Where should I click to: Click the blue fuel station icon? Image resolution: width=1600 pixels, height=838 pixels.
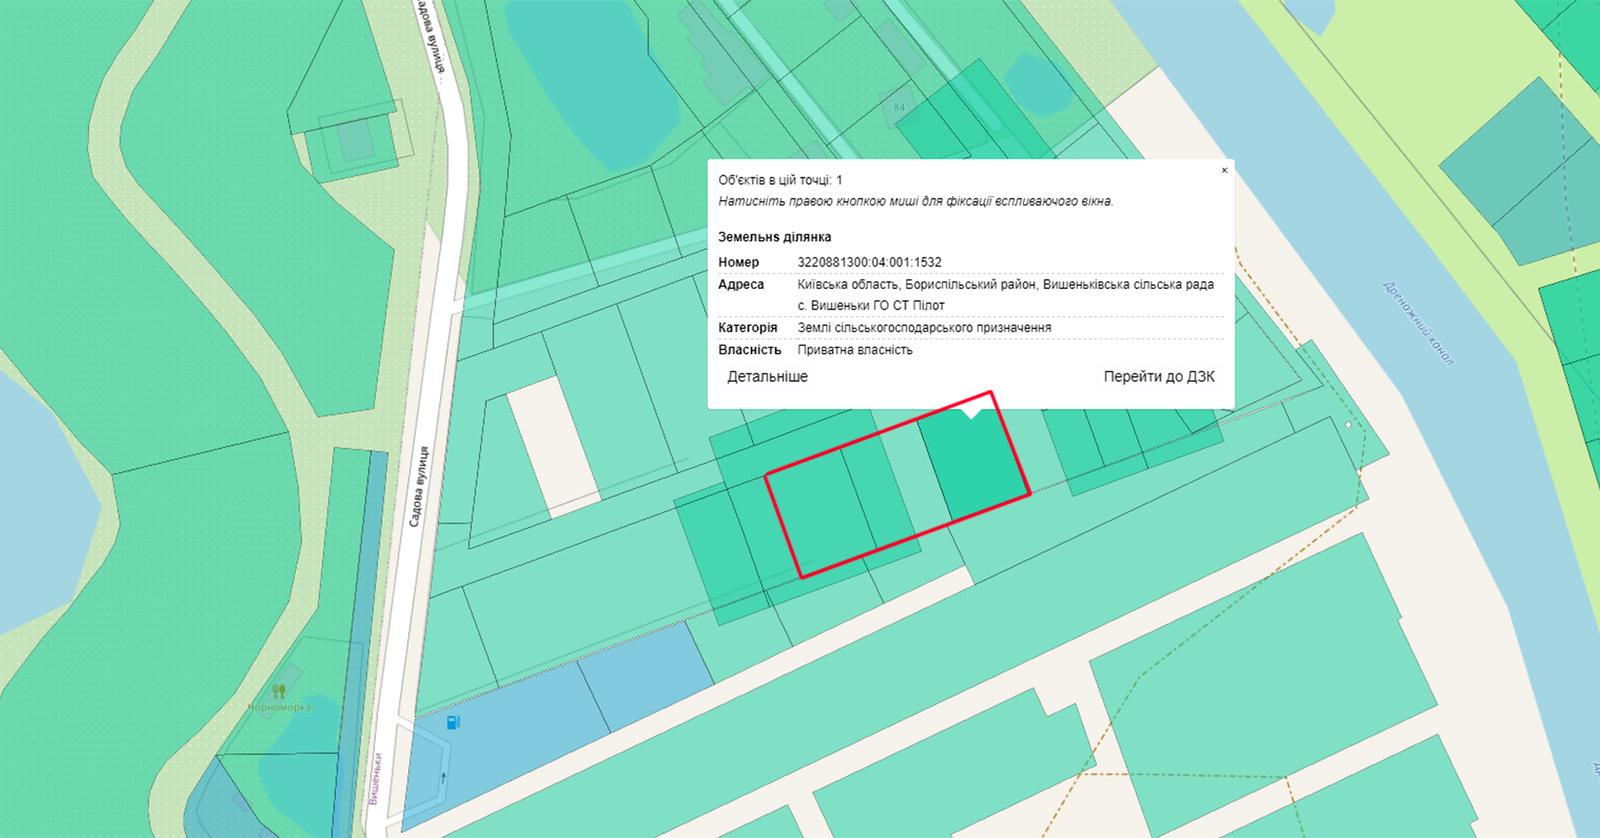point(453,722)
